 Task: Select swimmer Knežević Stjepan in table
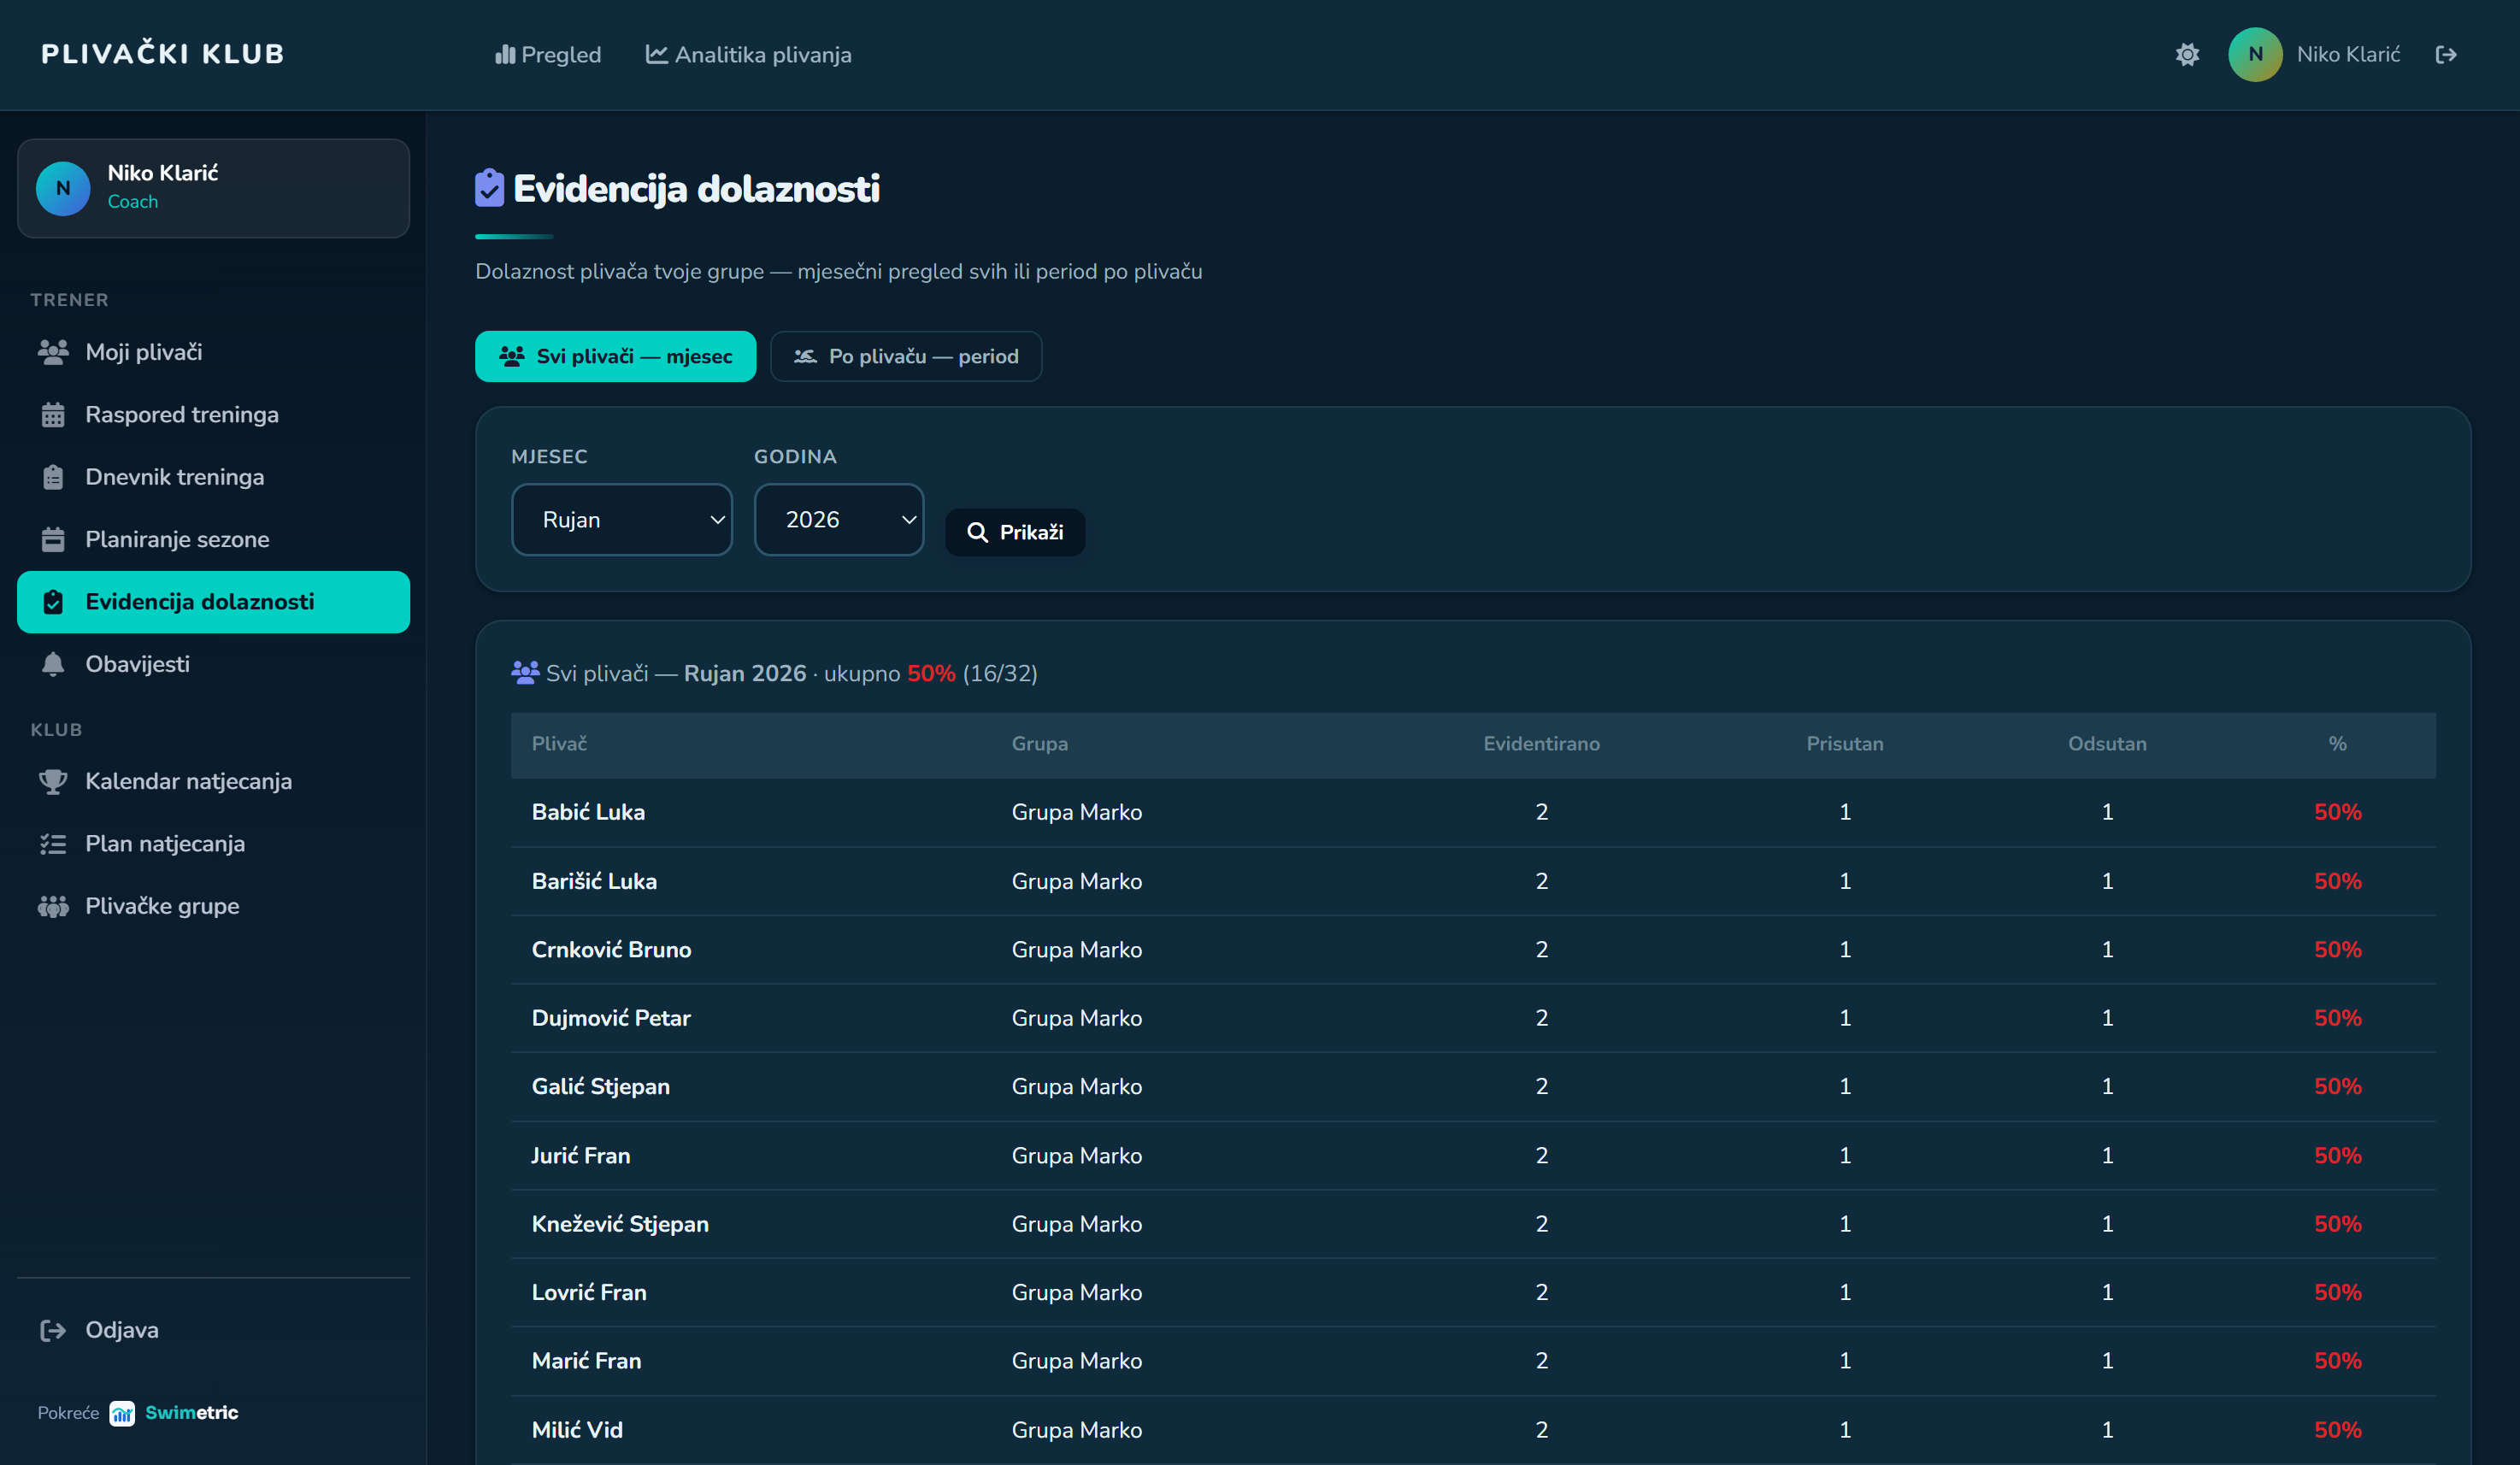coord(620,1224)
